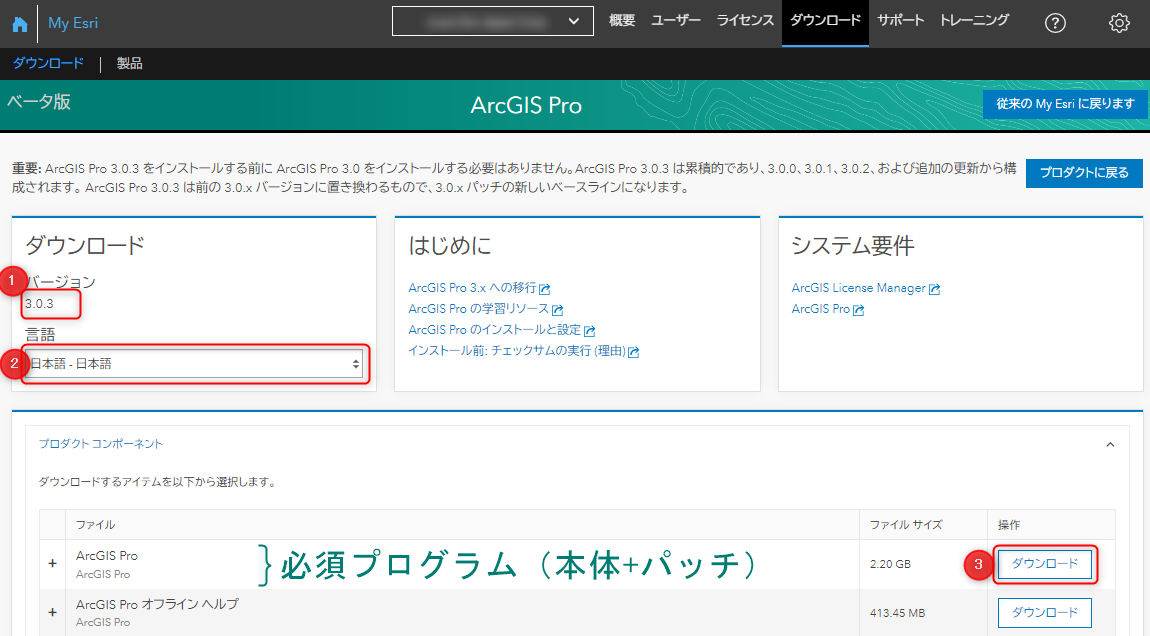Select the 製品 sub-navigation item

(x=130, y=64)
